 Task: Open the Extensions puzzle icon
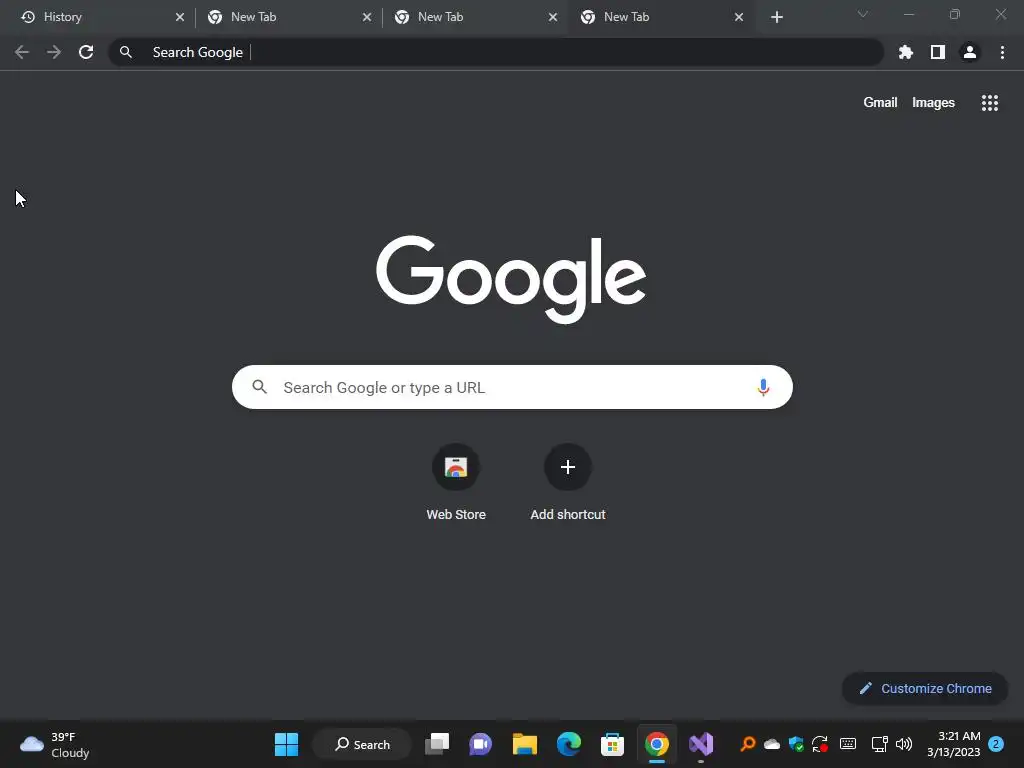coord(905,52)
